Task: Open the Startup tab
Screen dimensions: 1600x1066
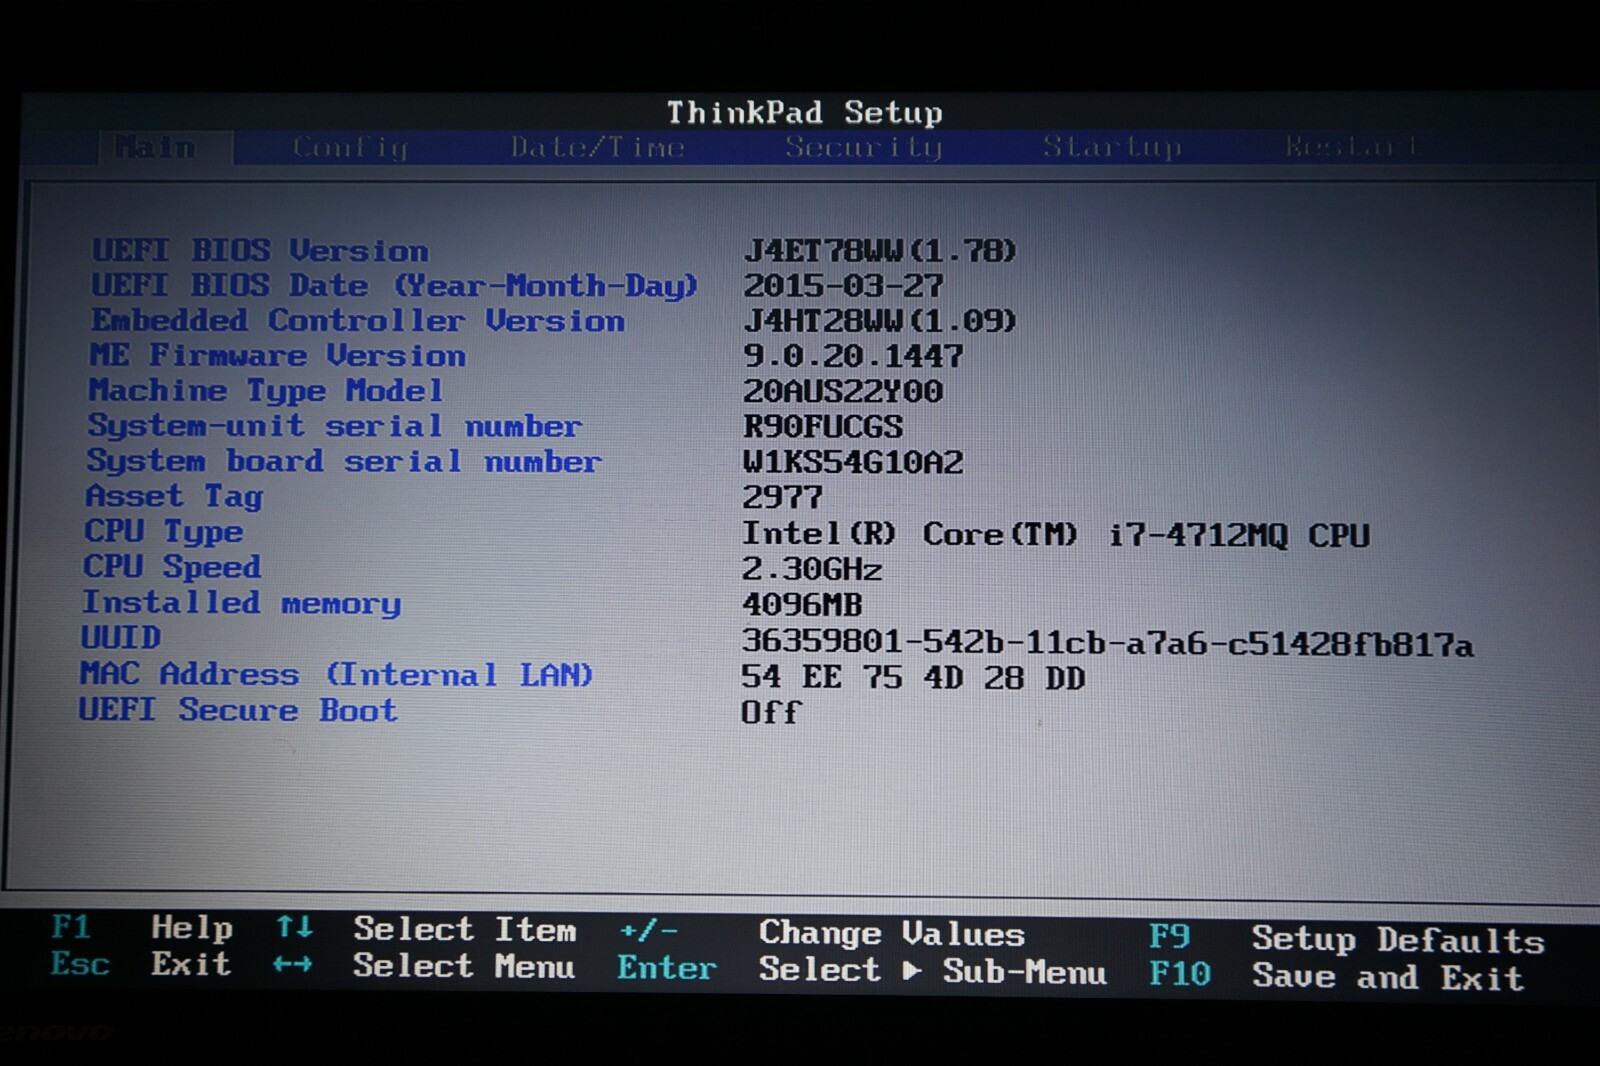Action: pyautogui.click(x=1112, y=147)
